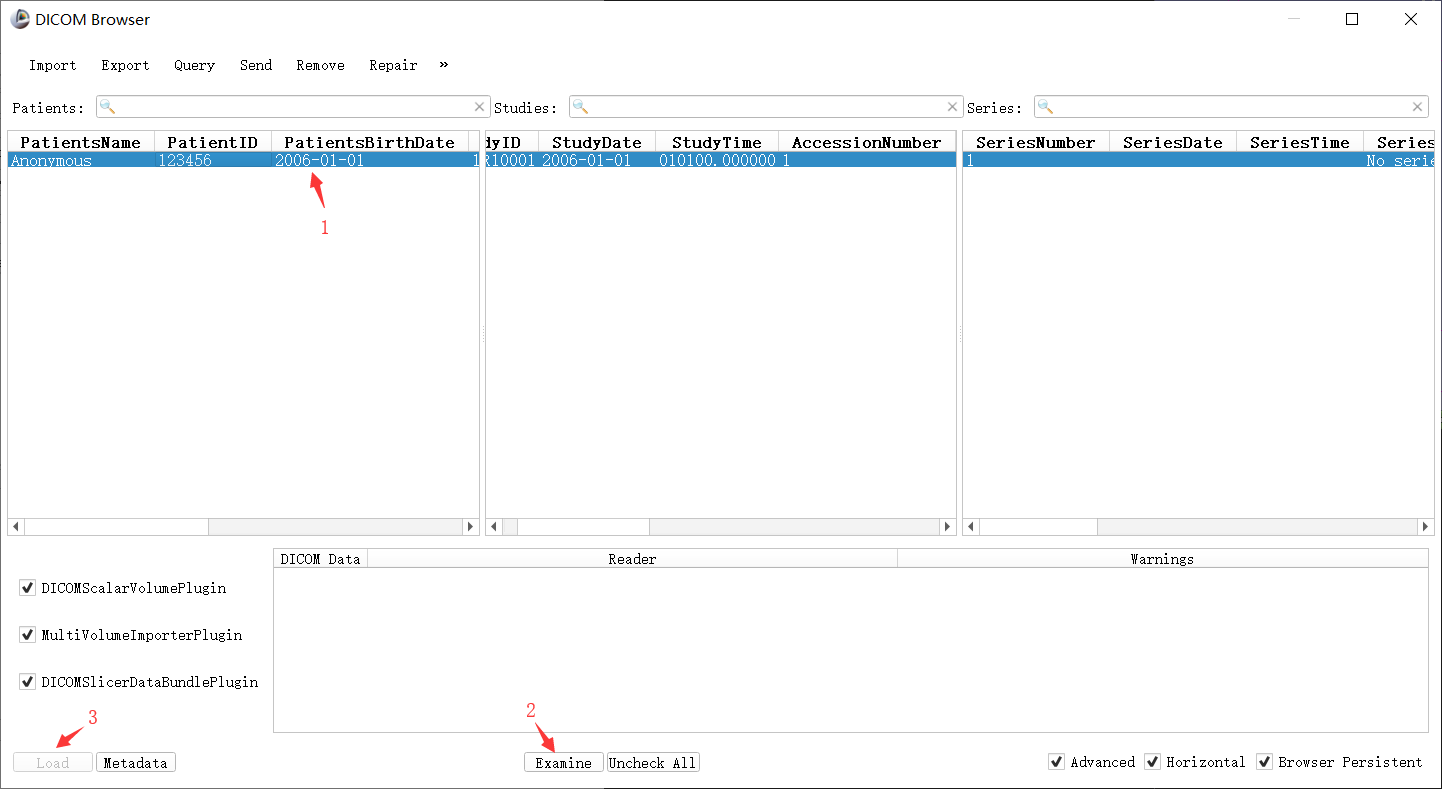This screenshot has height=789, width=1442.
Task: Click the DICOM Browser app icon
Action: pos(20,19)
